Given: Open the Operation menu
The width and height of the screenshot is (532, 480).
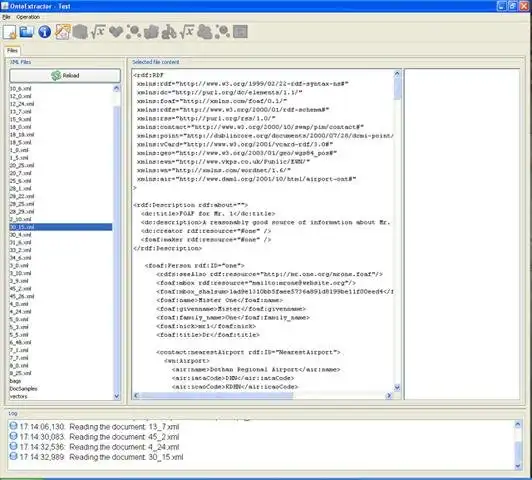Looking at the screenshot, I should 28,17.
